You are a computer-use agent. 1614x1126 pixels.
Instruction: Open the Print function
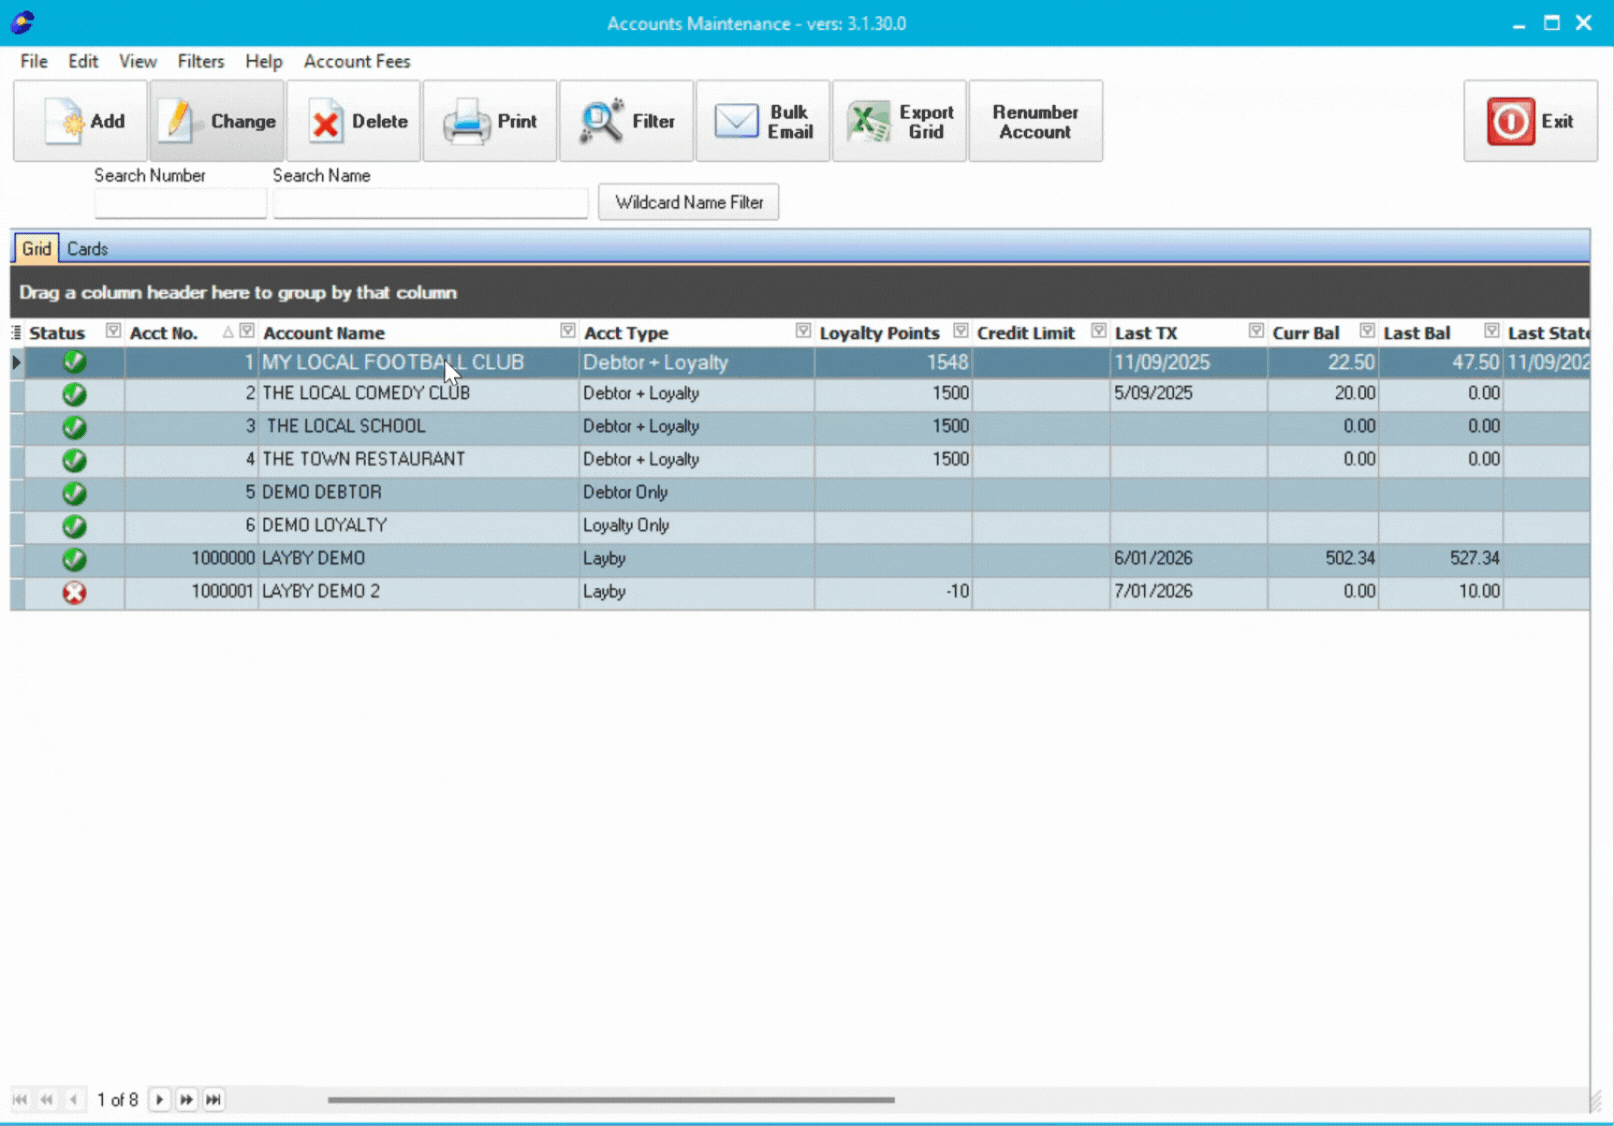coord(466,120)
